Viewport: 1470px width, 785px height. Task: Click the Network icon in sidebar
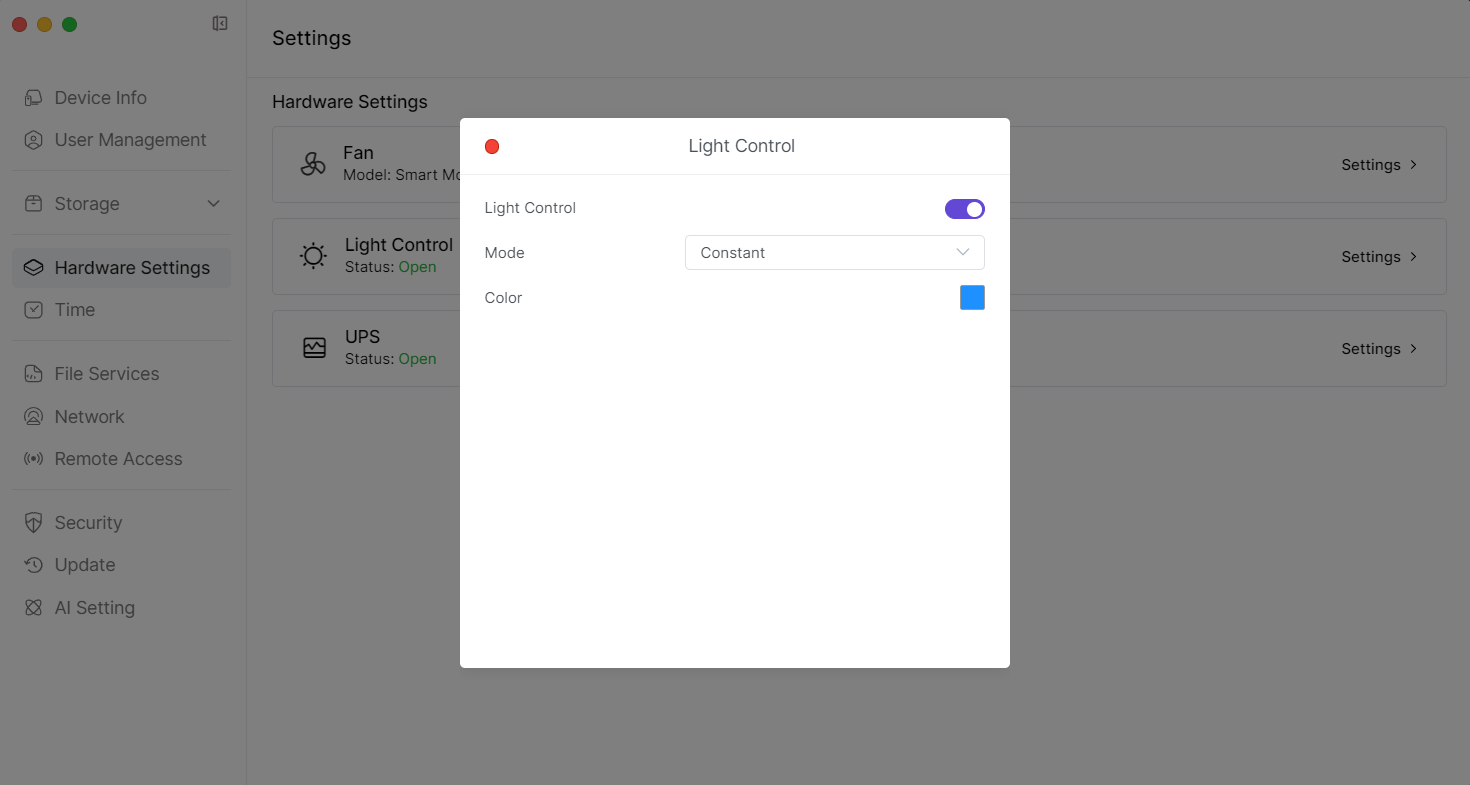34,417
